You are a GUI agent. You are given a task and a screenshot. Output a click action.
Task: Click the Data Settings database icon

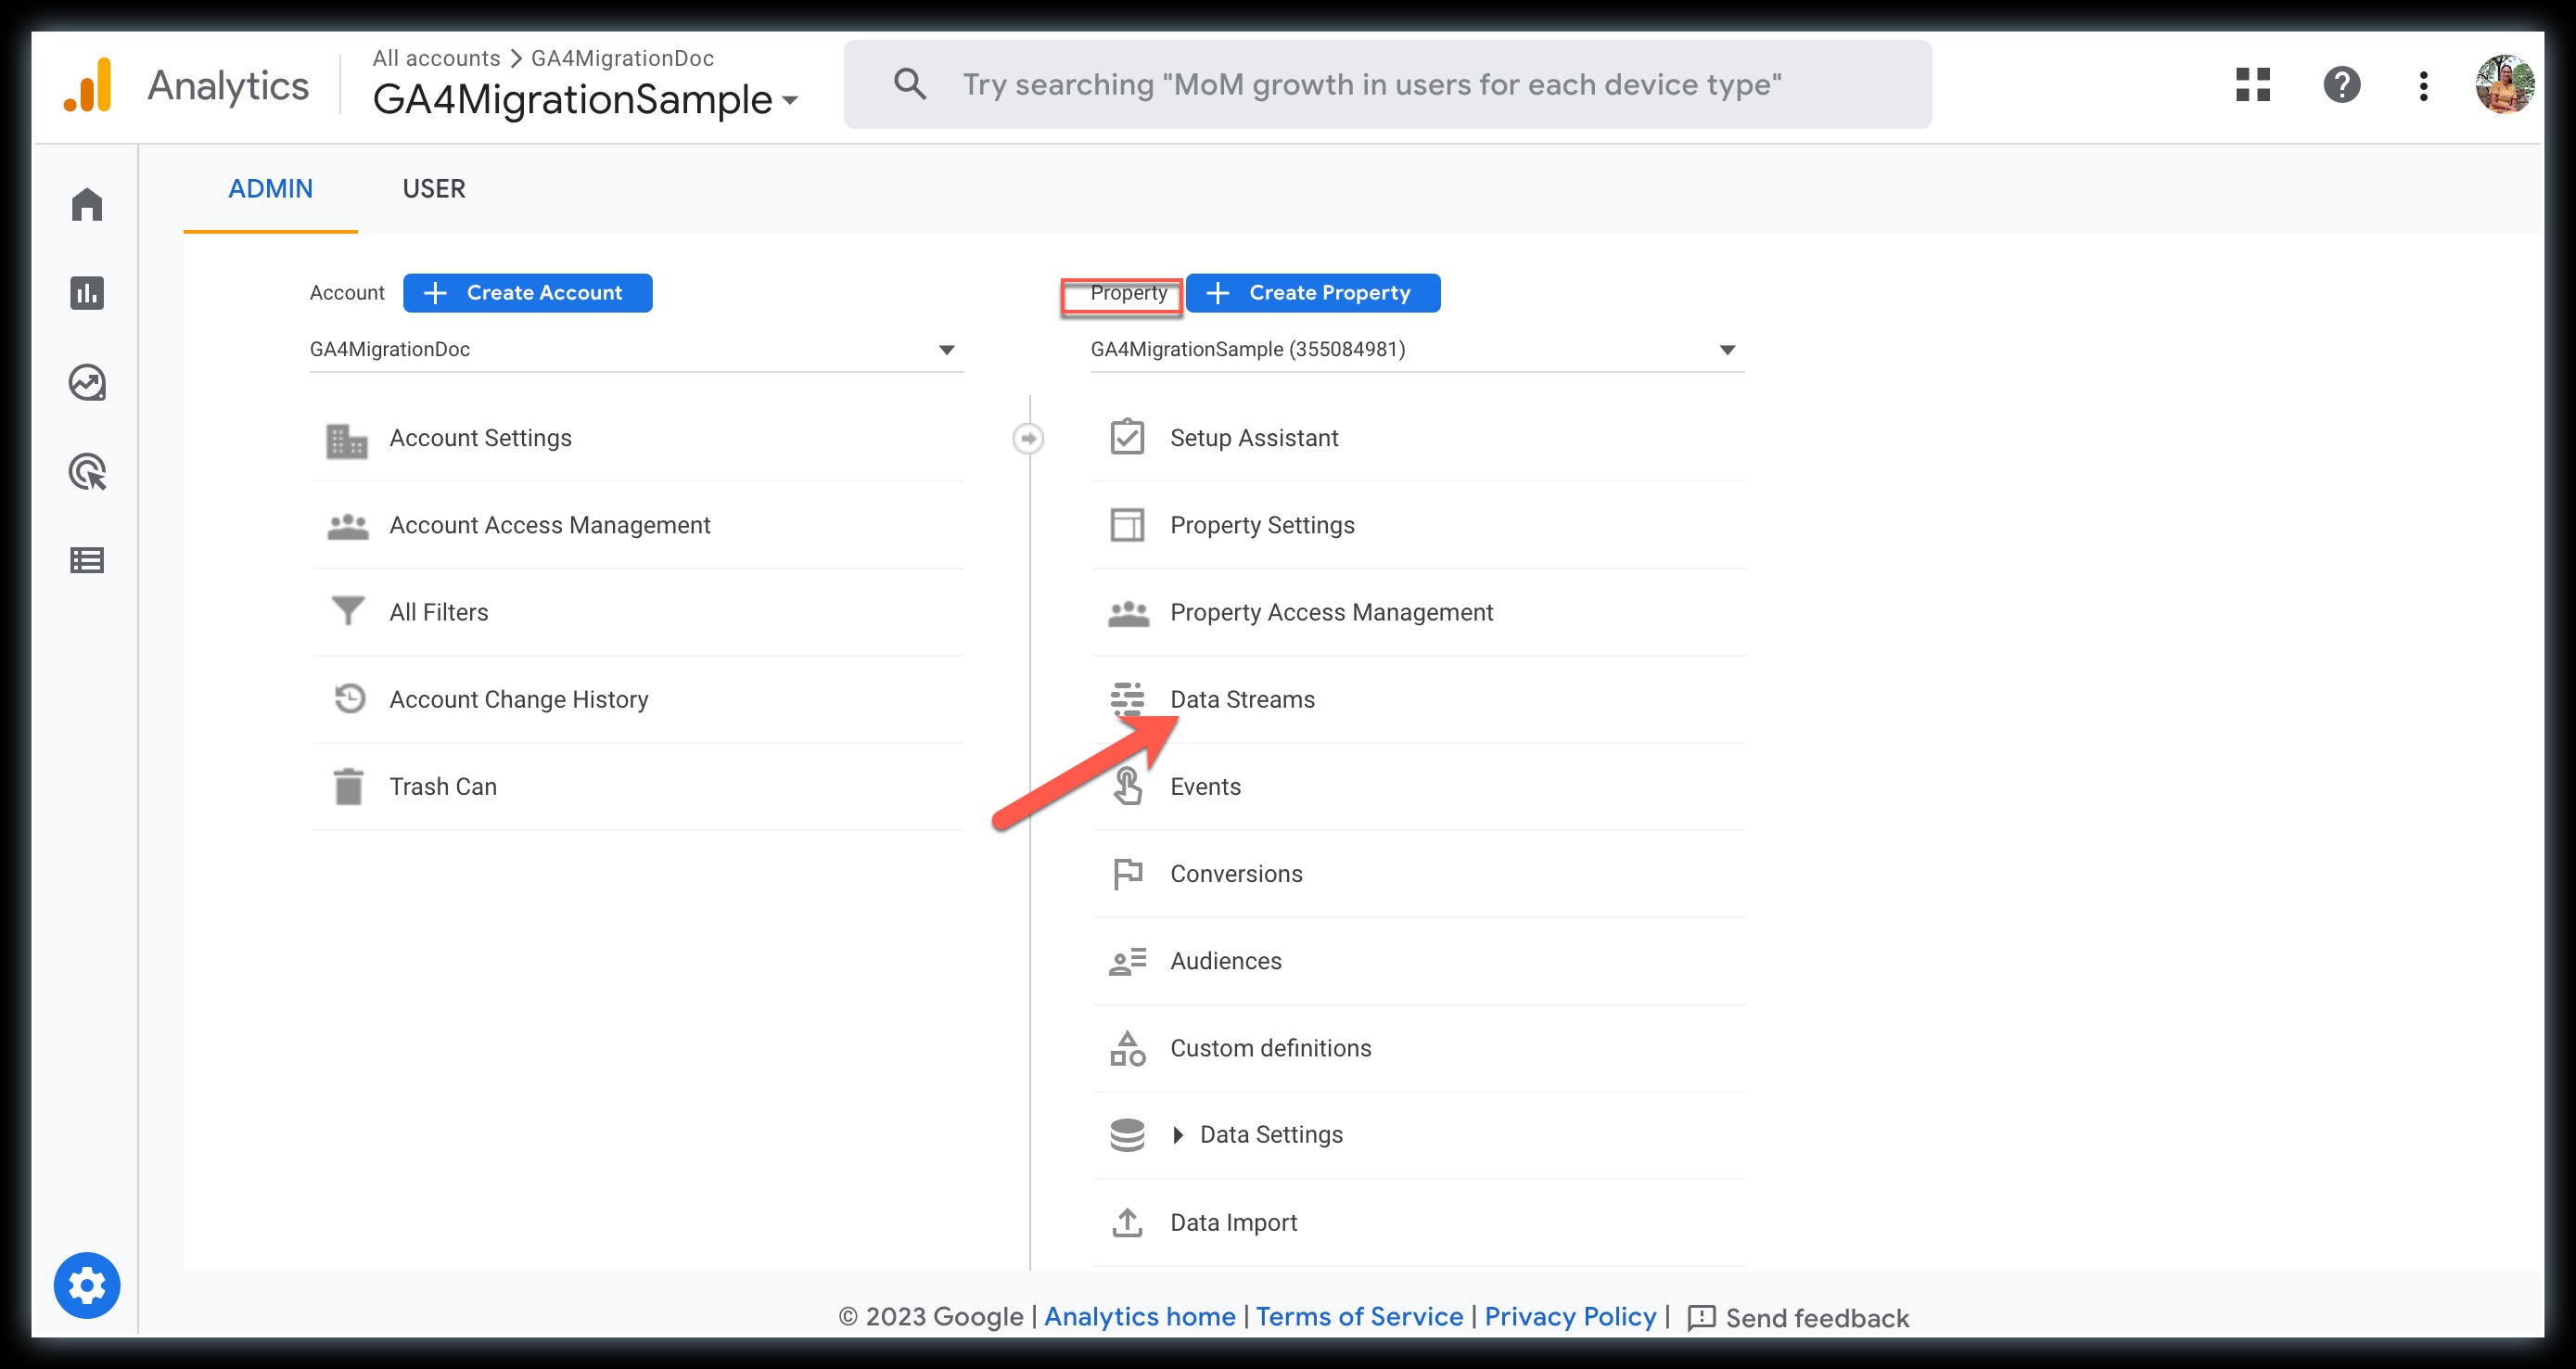(x=1127, y=1135)
